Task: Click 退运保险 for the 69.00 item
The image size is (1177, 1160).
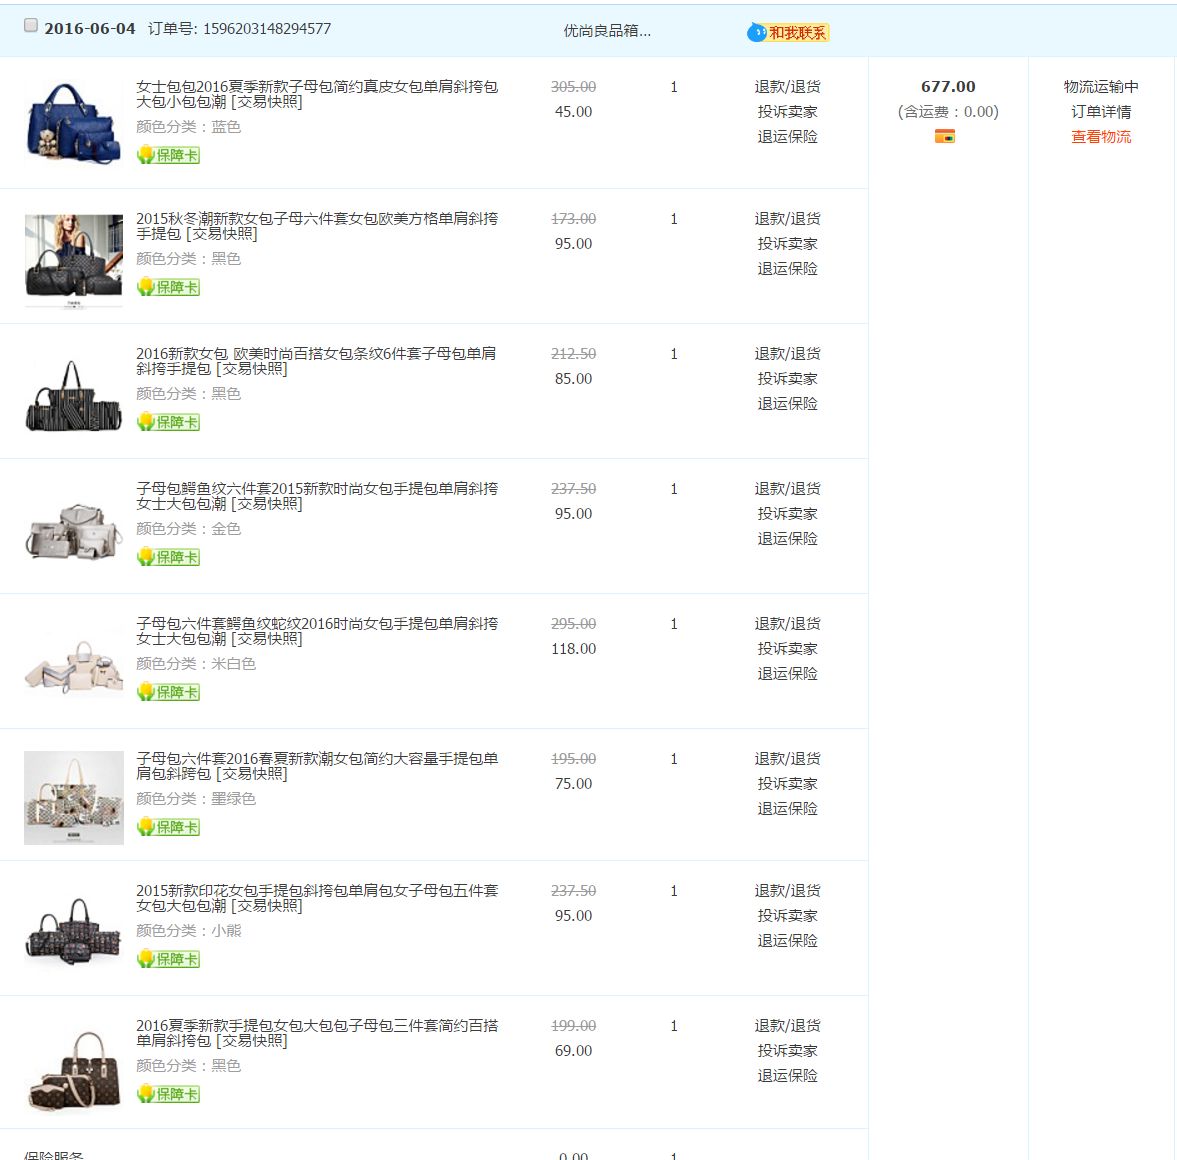Action: coord(787,1077)
